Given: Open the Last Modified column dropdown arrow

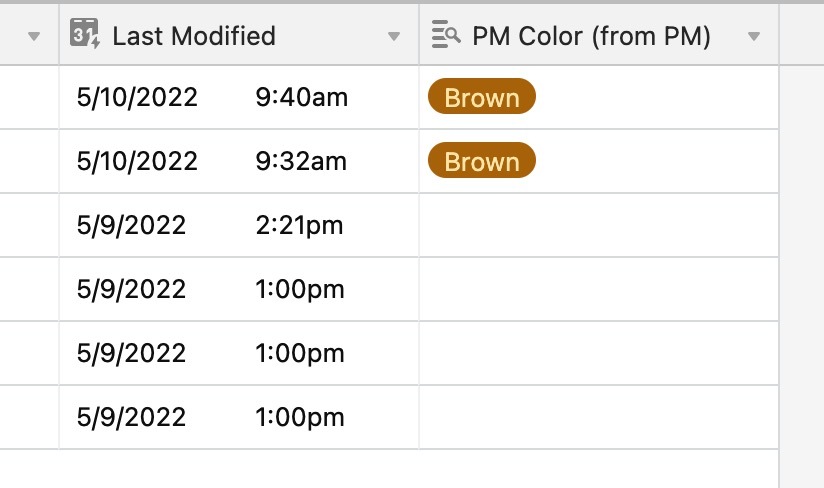Looking at the screenshot, I should point(394,36).
